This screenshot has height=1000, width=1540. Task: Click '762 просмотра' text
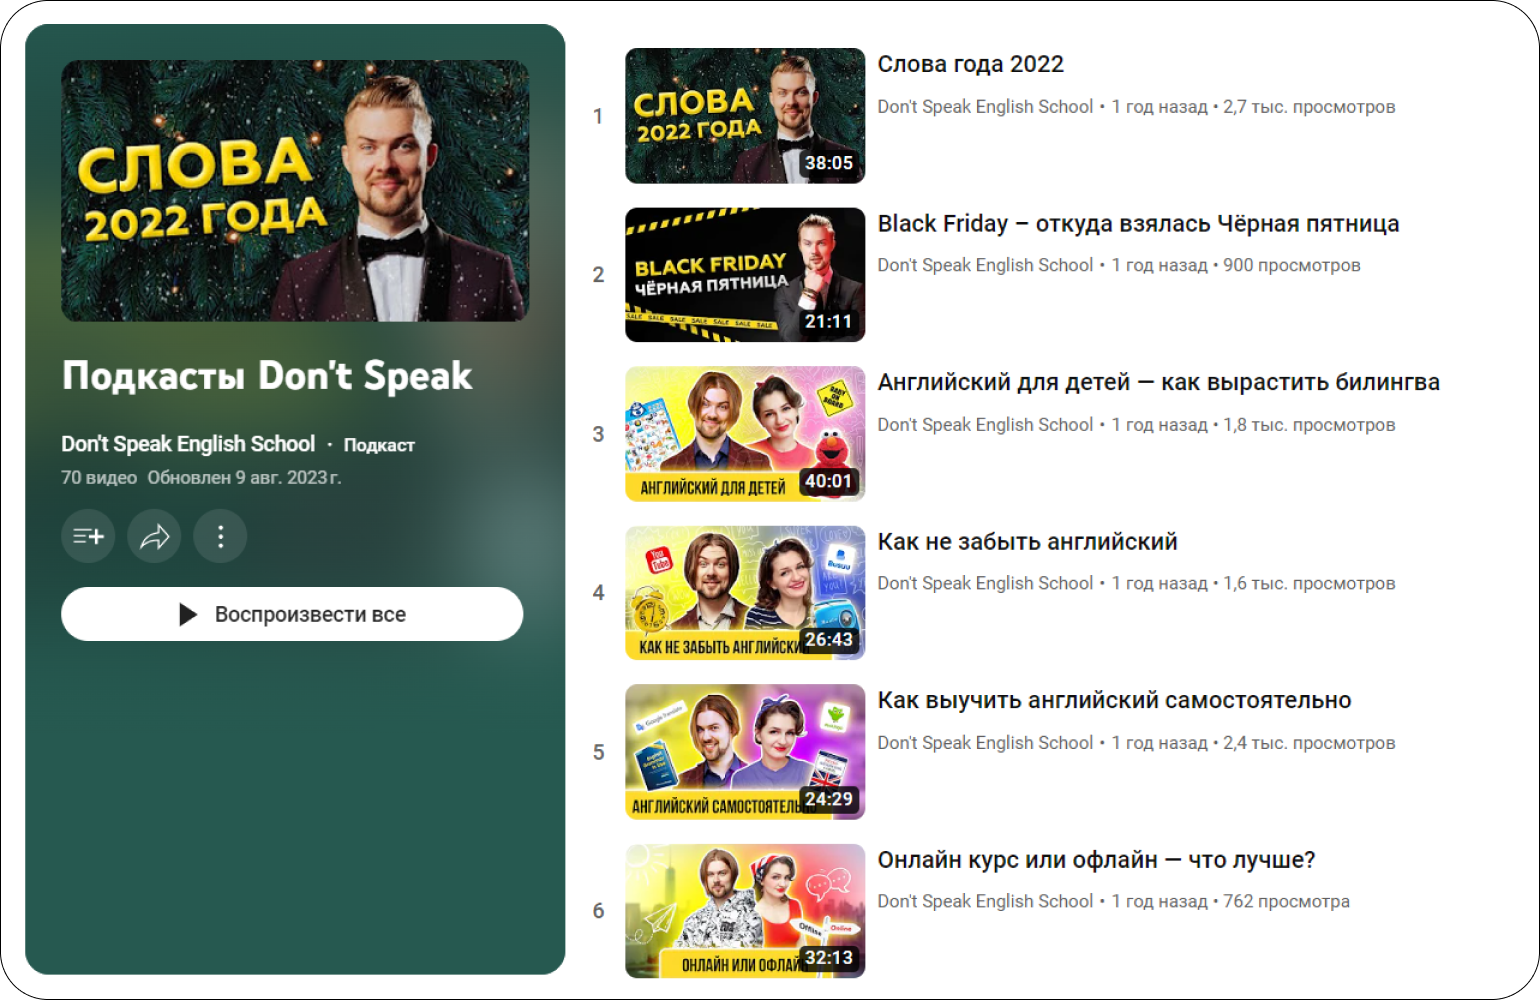pos(1286,901)
